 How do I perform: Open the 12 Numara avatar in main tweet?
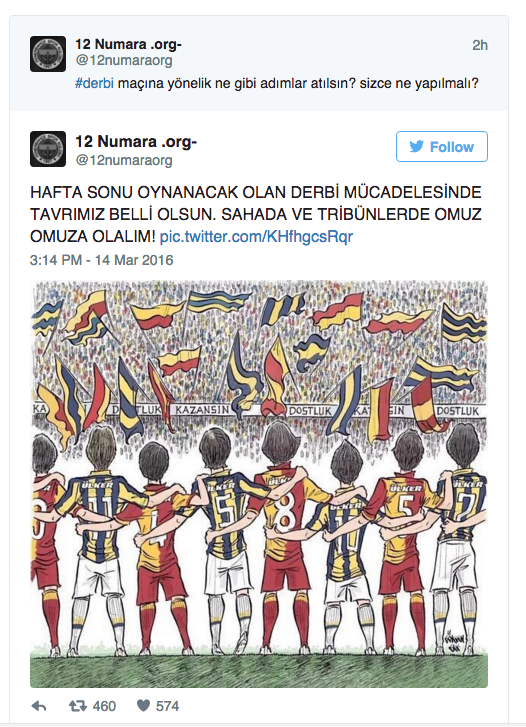(48, 149)
